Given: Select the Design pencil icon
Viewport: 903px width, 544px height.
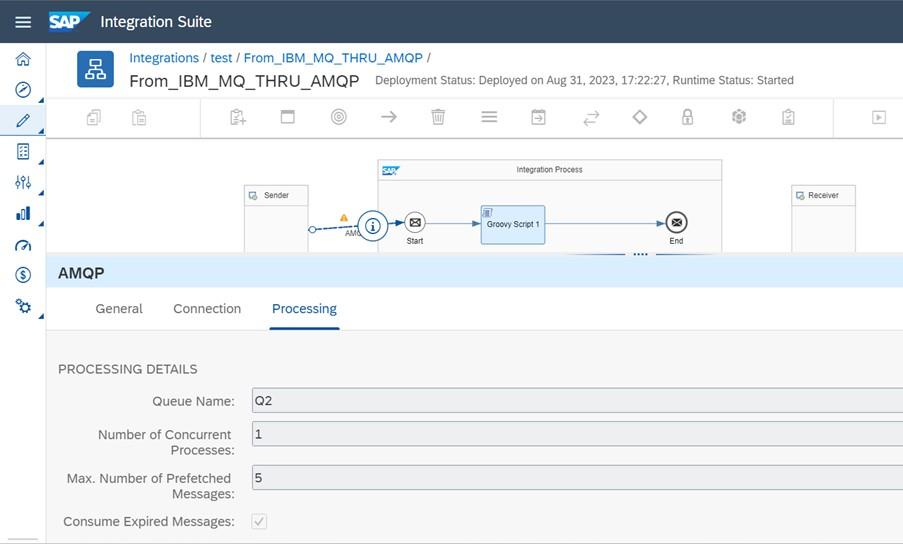Looking at the screenshot, I should point(23,120).
